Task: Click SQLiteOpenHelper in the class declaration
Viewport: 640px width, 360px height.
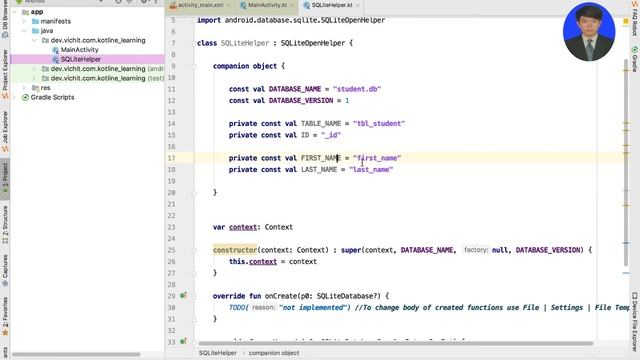Action: pyautogui.click(x=313, y=43)
